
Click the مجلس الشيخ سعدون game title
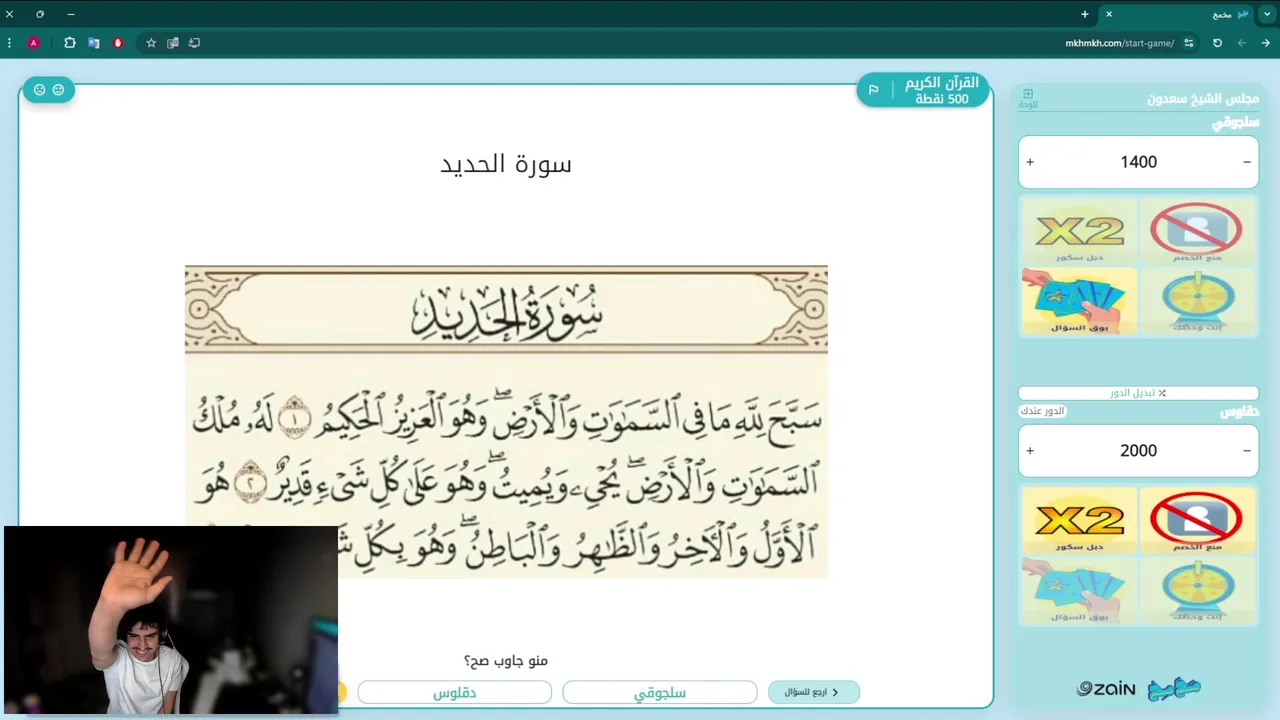(x=1203, y=99)
